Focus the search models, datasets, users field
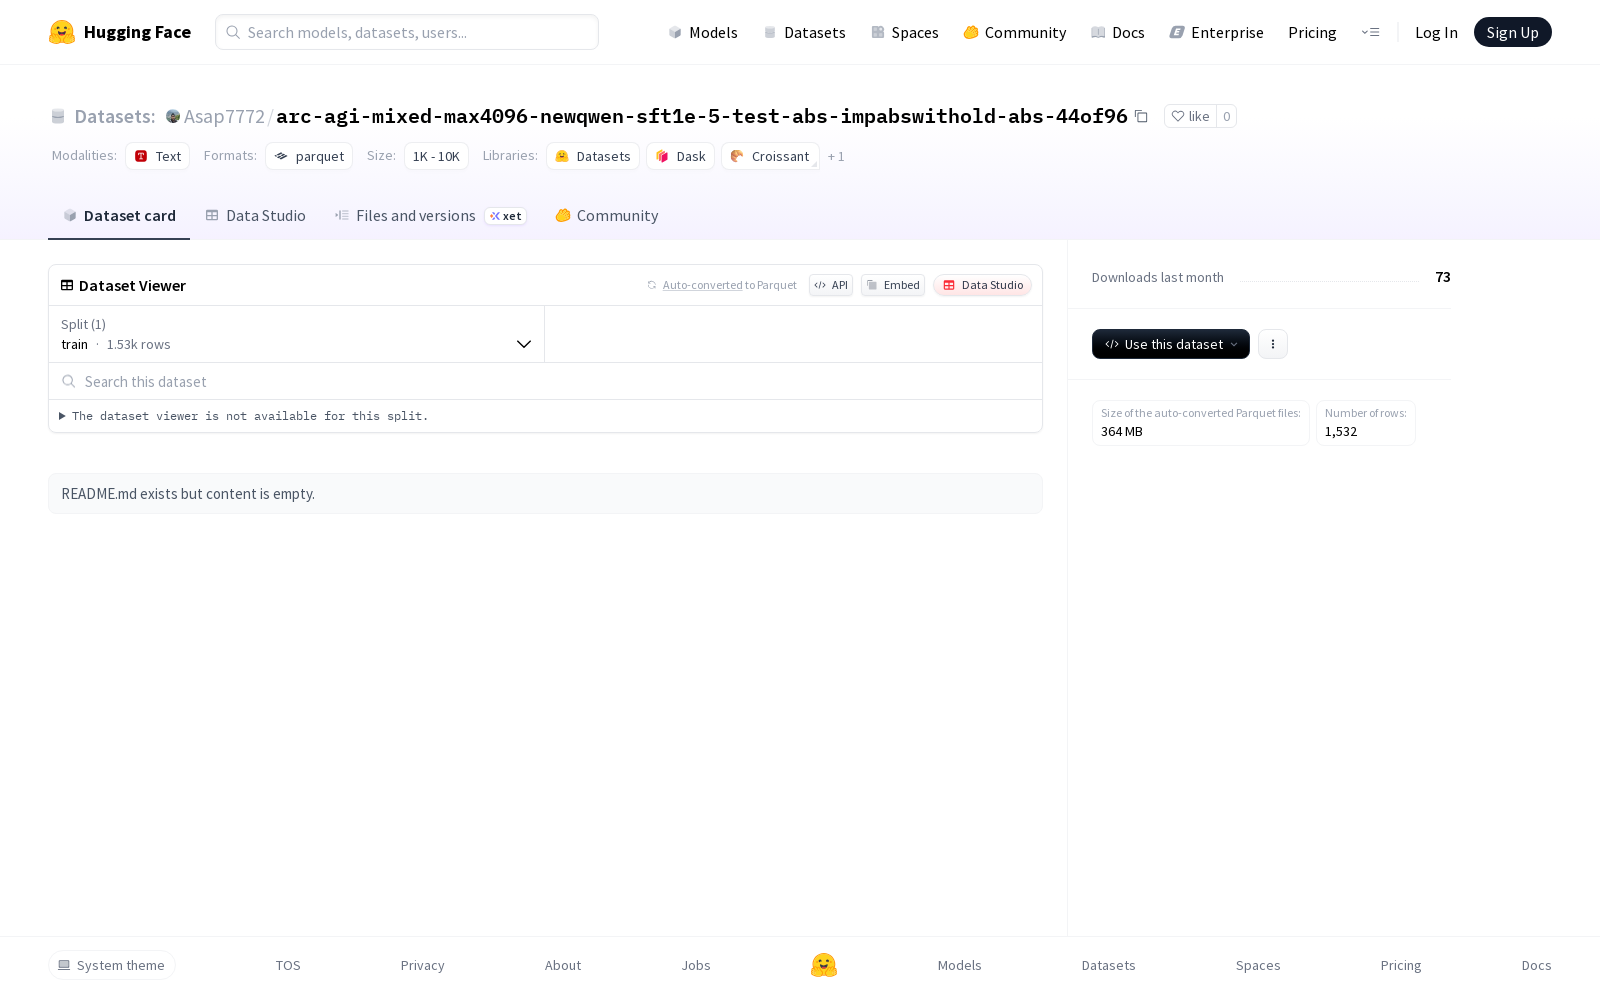 point(407,32)
